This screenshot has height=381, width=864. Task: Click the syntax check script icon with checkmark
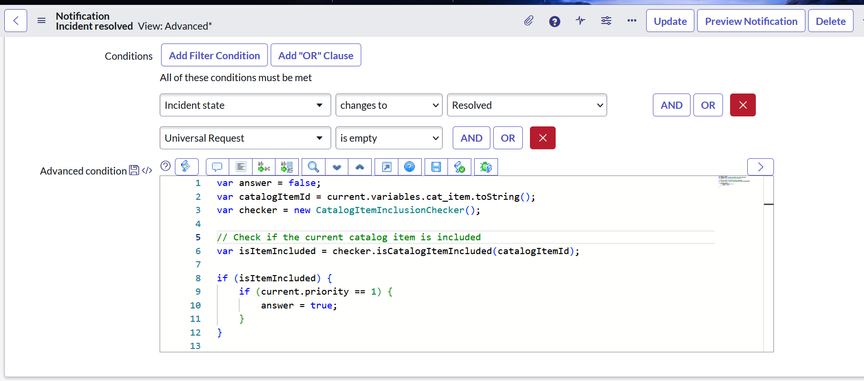pos(459,167)
